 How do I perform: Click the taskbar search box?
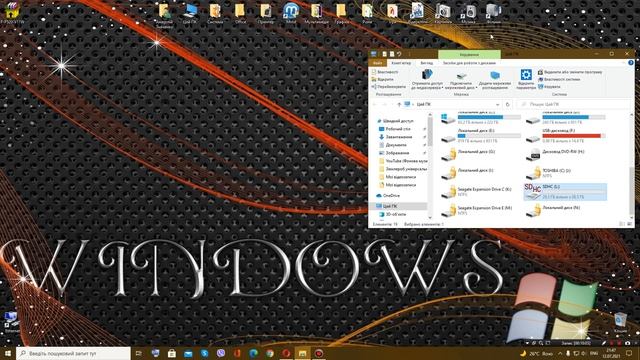point(73,353)
